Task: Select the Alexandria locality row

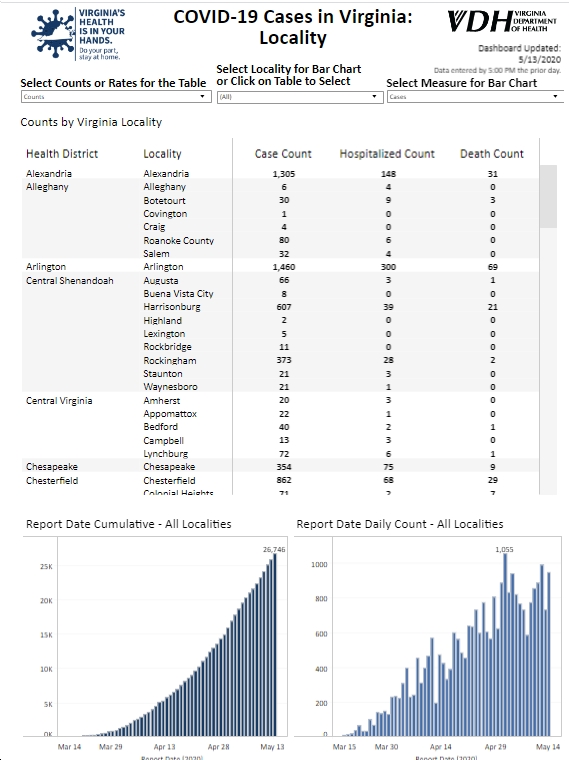Action: pyautogui.click(x=280, y=174)
